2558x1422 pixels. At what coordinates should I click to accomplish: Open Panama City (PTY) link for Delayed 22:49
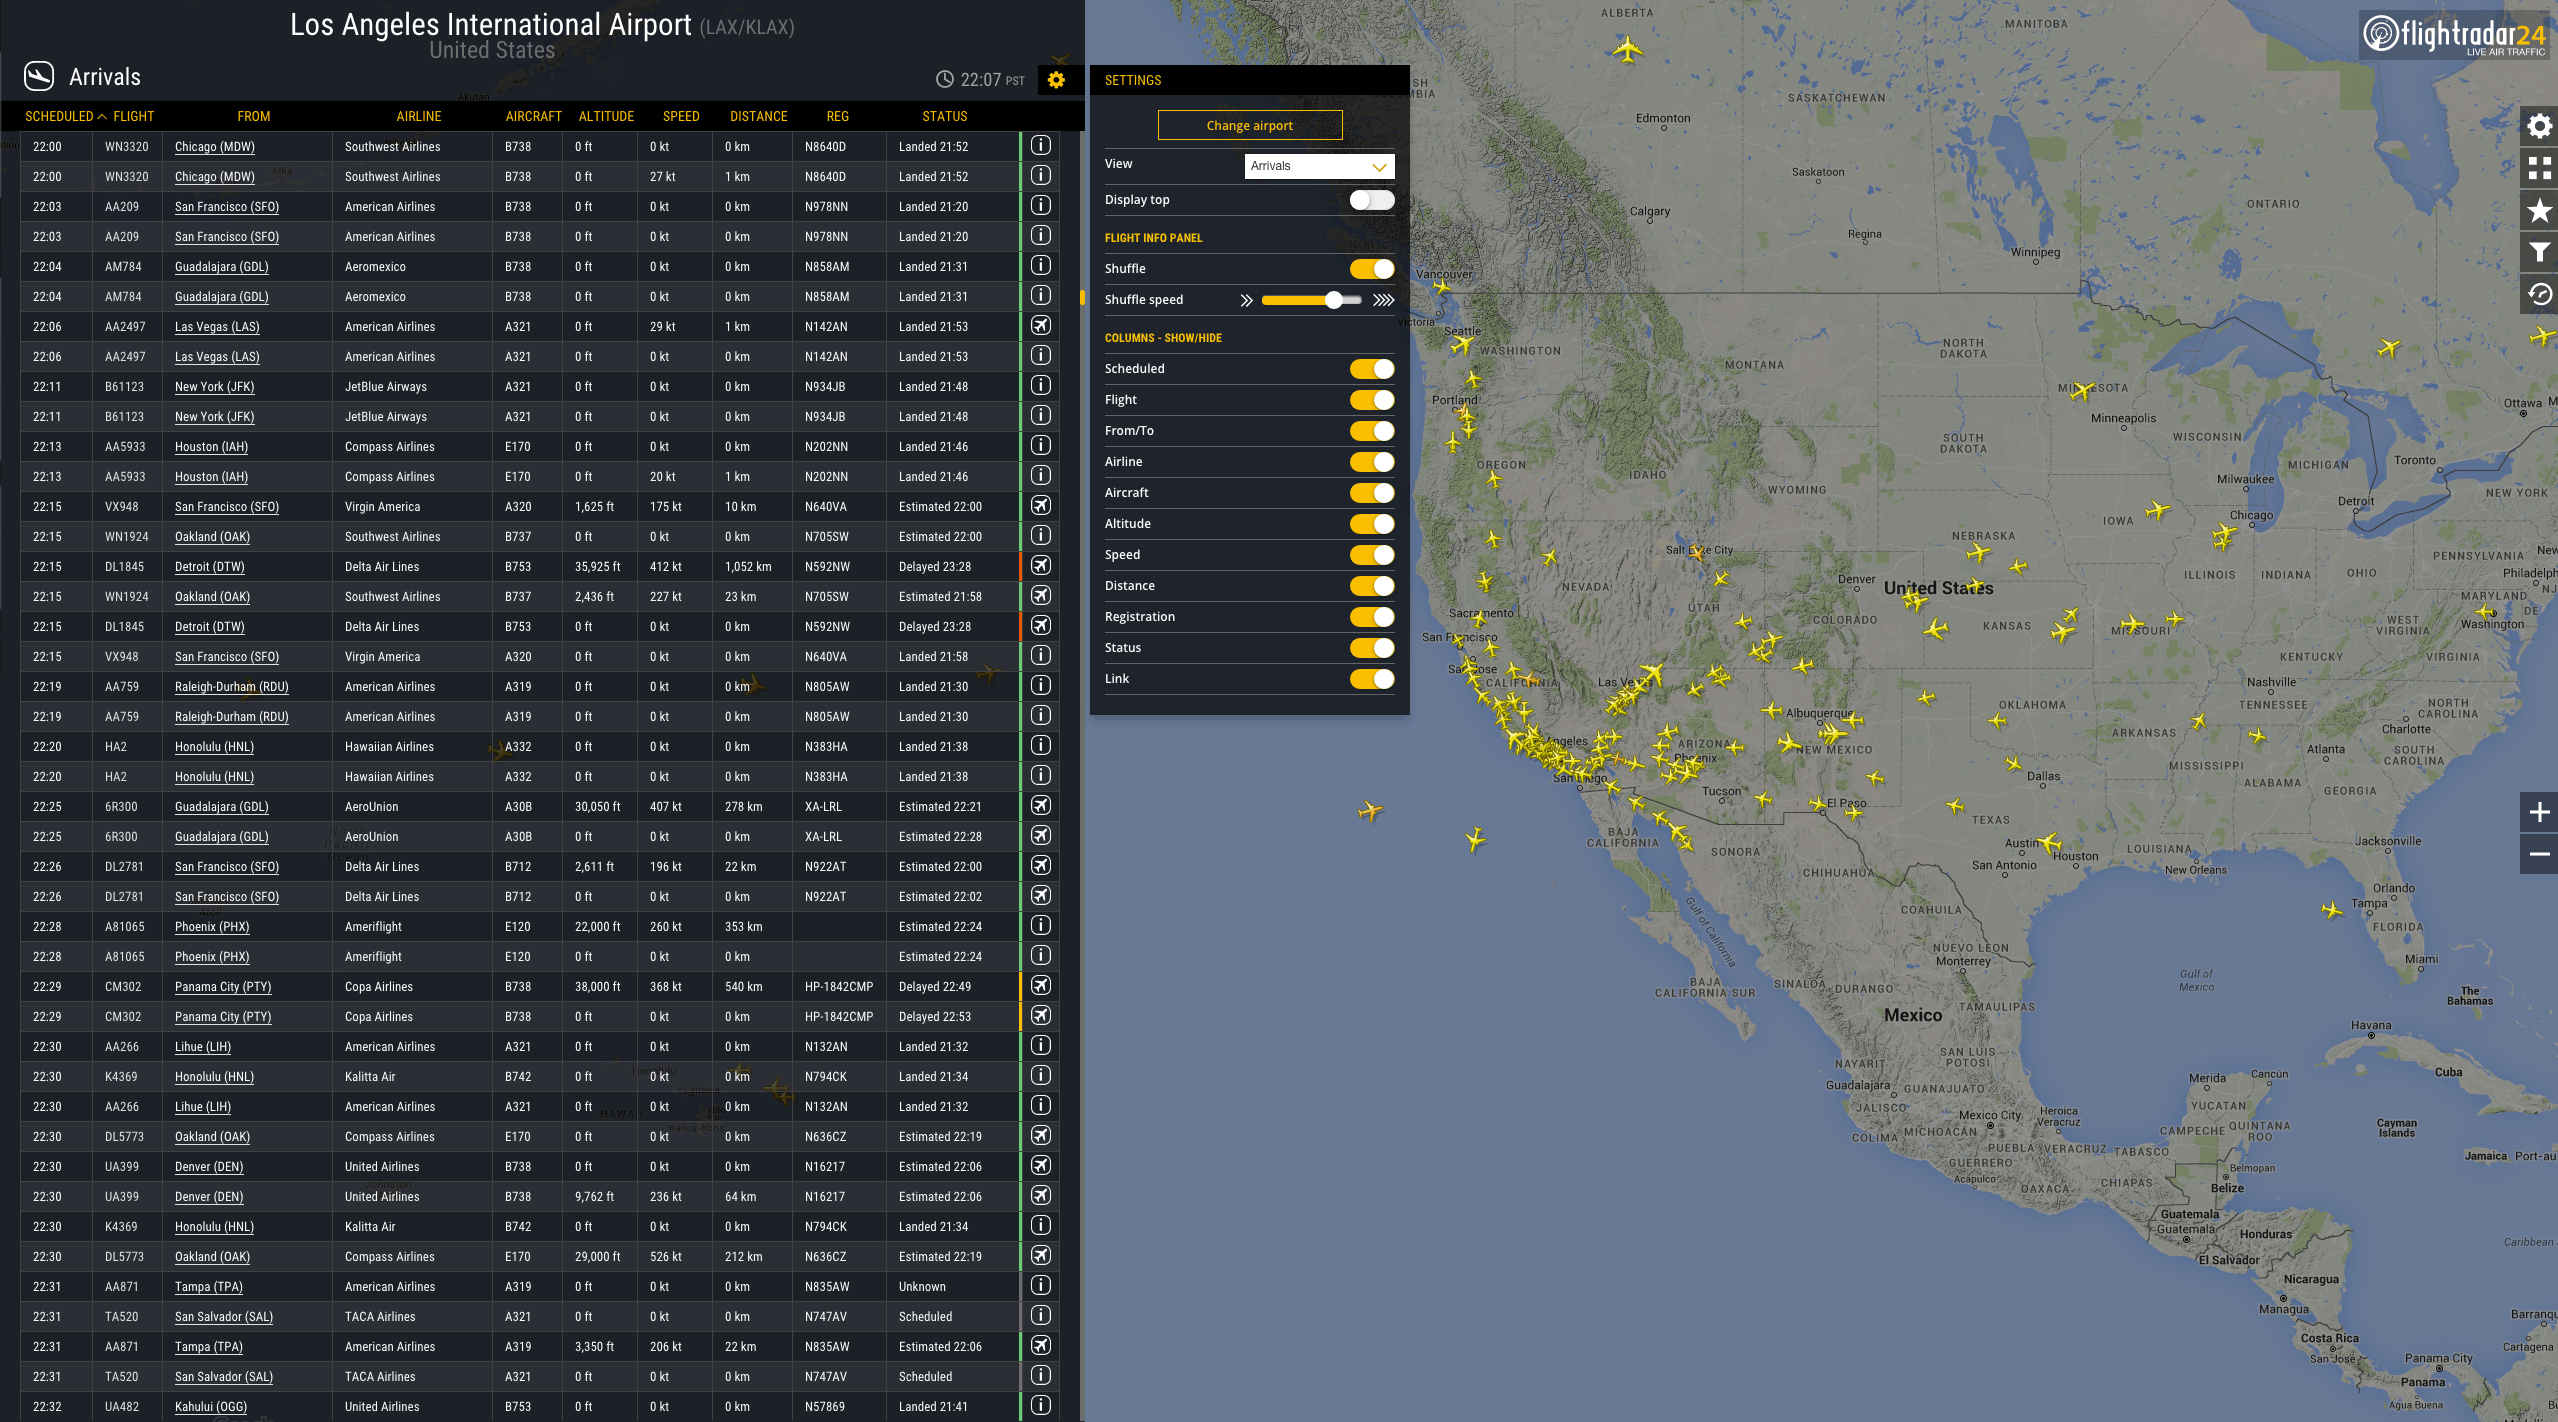[x=222, y=987]
